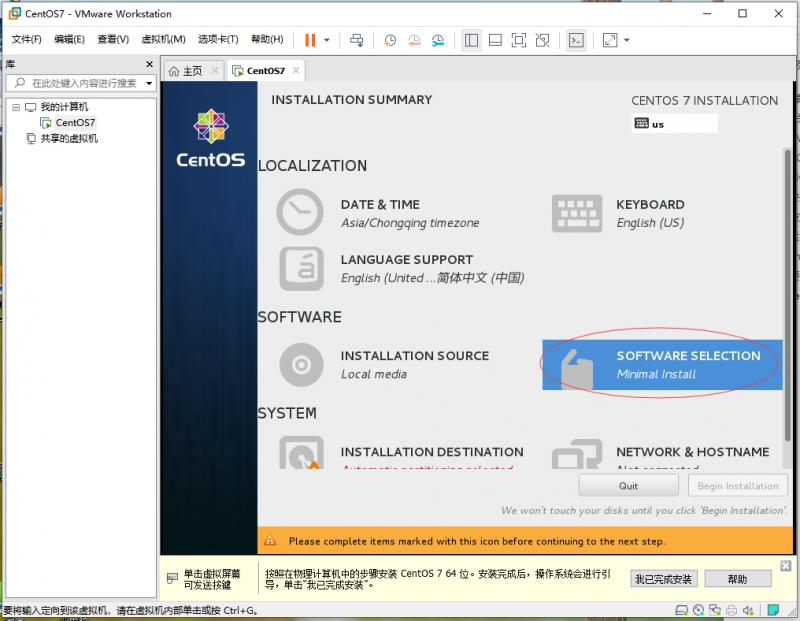
Task: Click the printer device icon in status bar
Action: pyautogui.click(x=731, y=611)
